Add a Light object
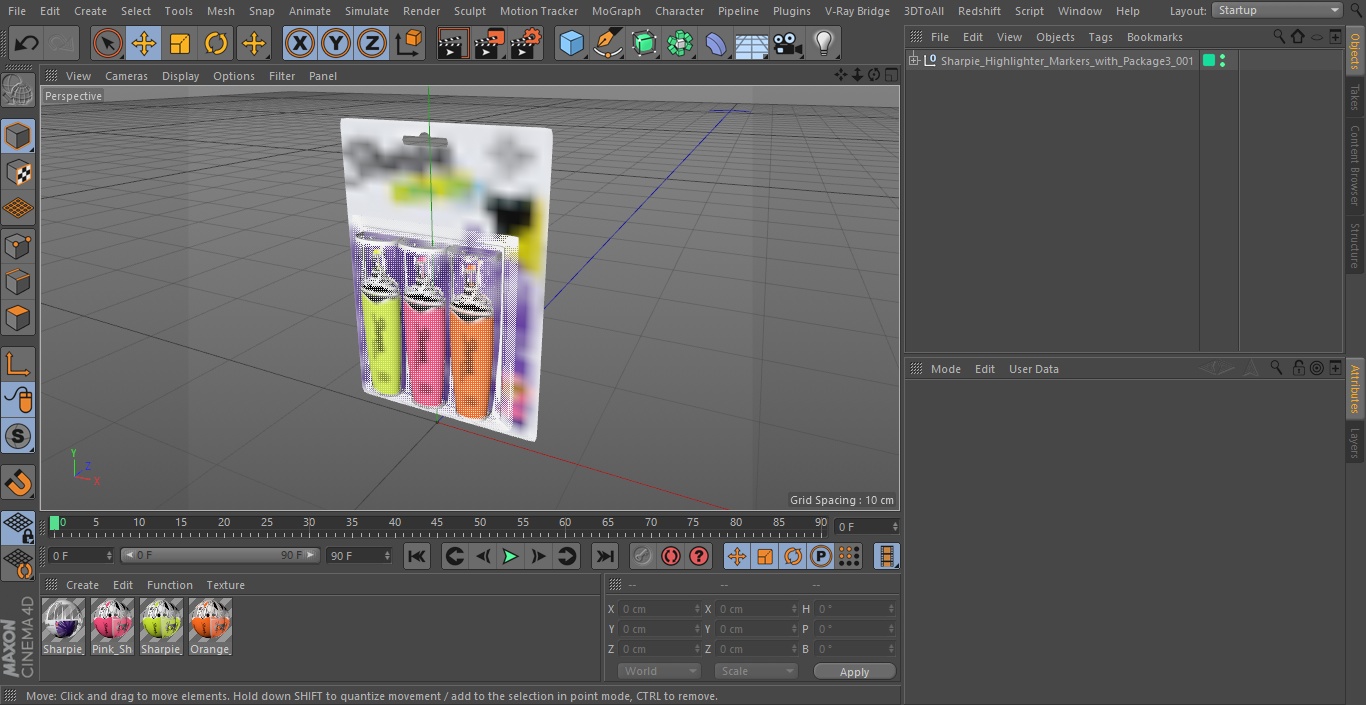Screen dimensions: 1366x705 coord(824,43)
